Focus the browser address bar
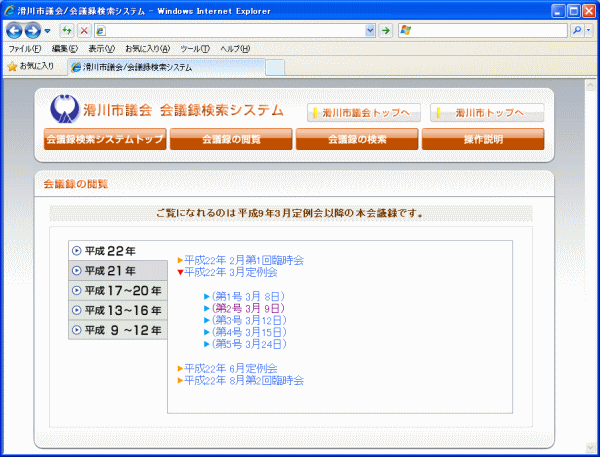Image resolution: width=600 pixels, height=457 pixels. tap(235, 31)
